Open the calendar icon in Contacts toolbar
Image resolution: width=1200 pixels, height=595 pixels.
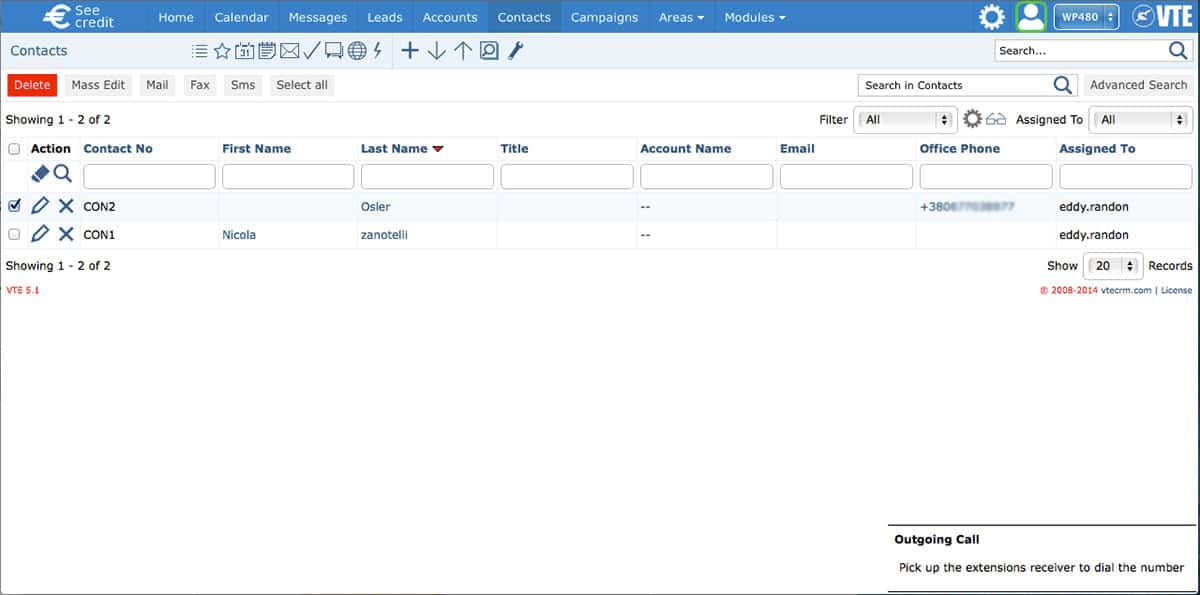(x=244, y=51)
